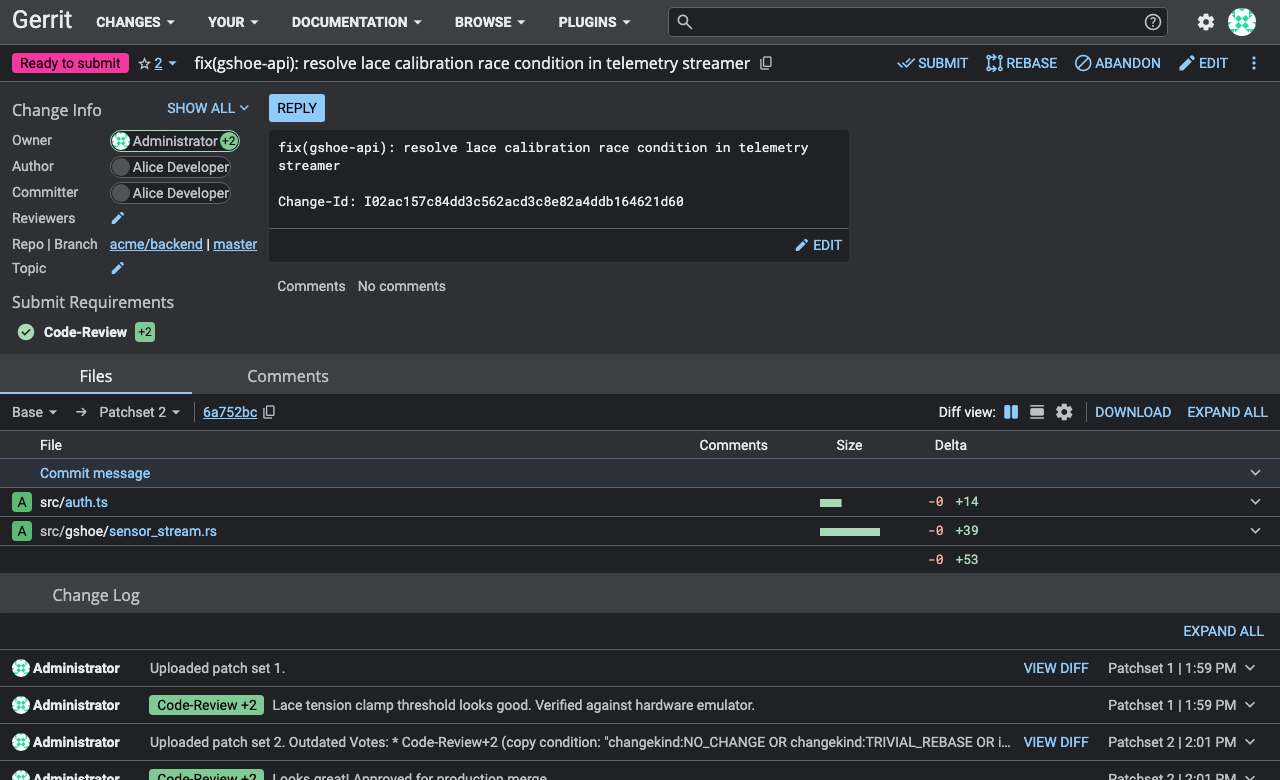Screen dimensions: 1280x780
Task: Submit the change
Action: pos(933,63)
